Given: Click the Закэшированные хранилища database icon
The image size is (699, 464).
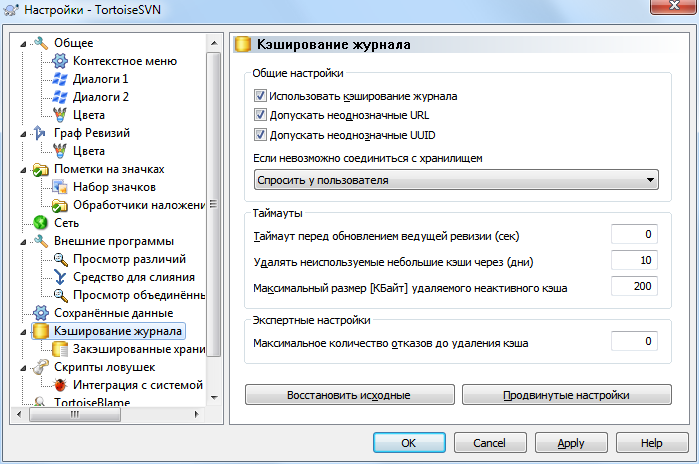Looking at the screenshot, I should pyautogui.click(x=60, y=349).
